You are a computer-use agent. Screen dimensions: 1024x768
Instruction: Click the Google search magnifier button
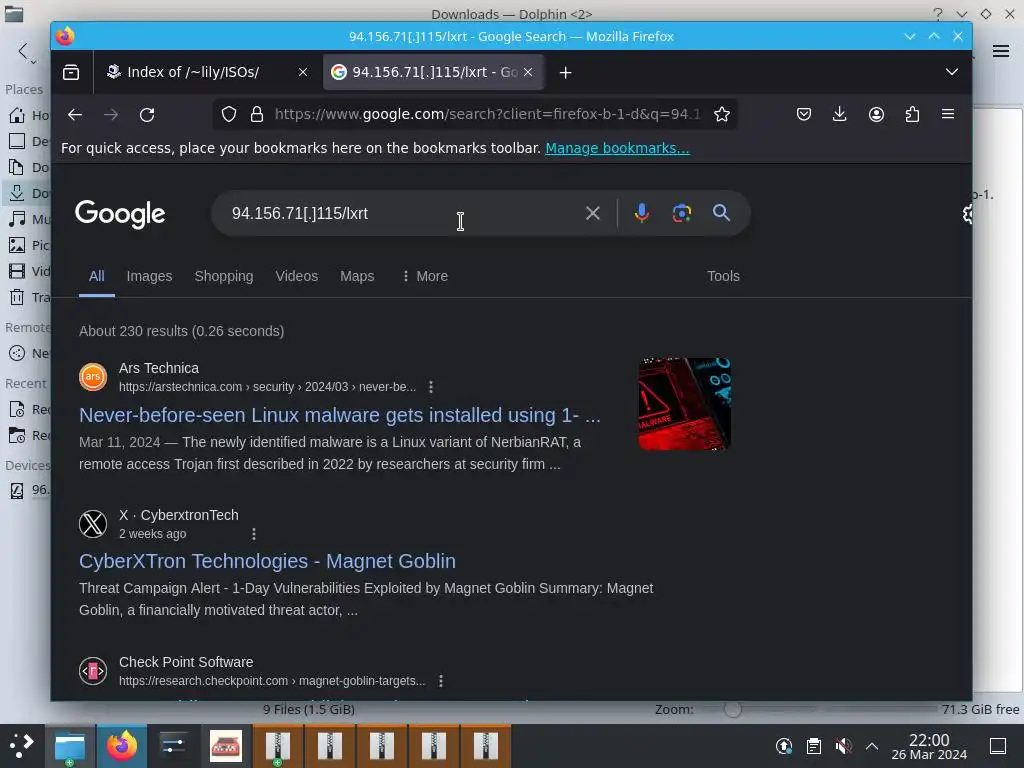coord(721,213)
